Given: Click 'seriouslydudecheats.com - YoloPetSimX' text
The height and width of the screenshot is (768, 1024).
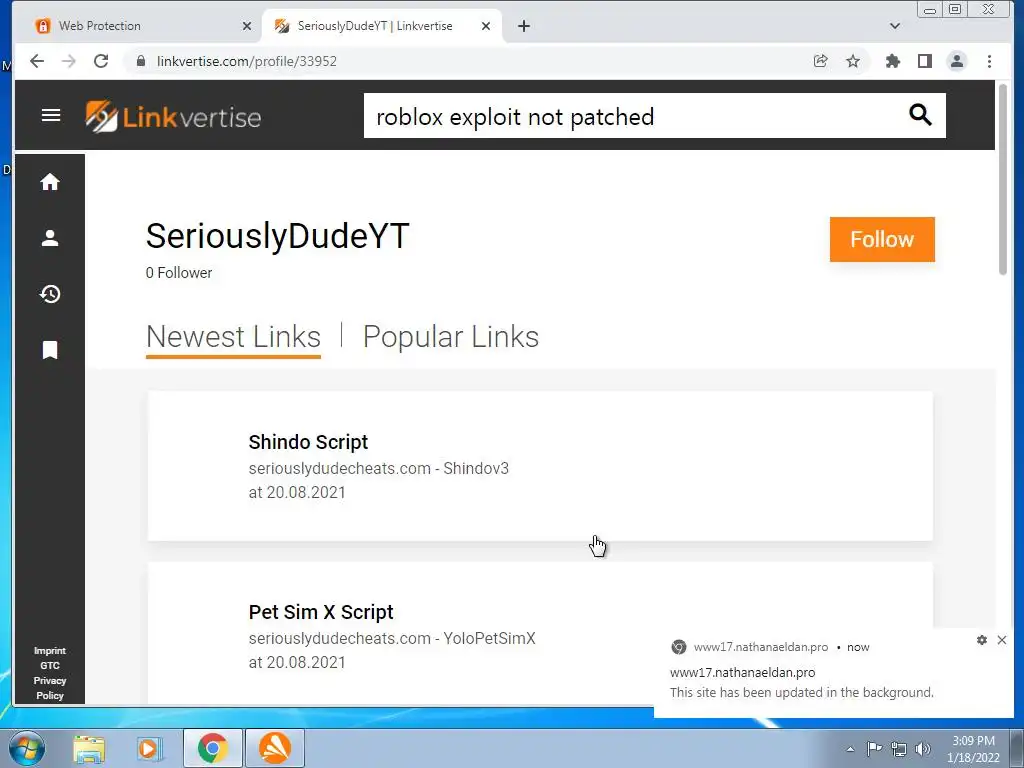Looking at the screenshot, I should coord(392,638).
